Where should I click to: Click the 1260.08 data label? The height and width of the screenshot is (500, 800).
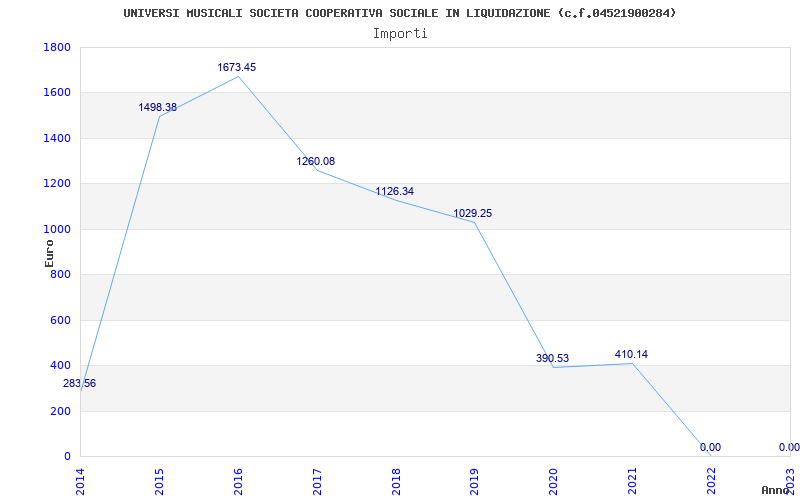pyautogui.click(x=316, y=161)
